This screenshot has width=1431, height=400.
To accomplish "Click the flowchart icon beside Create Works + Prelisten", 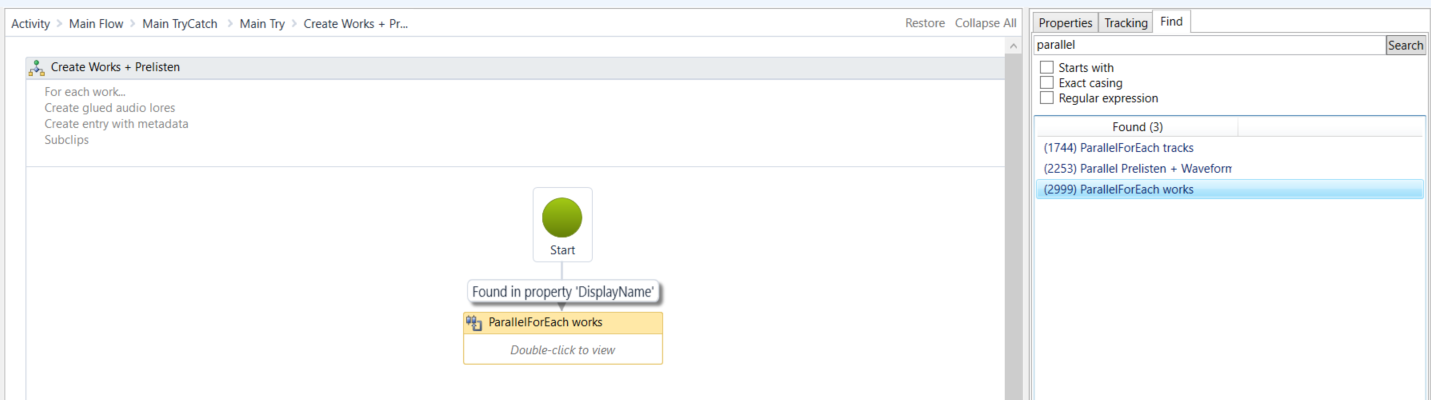I will [37, 68].
